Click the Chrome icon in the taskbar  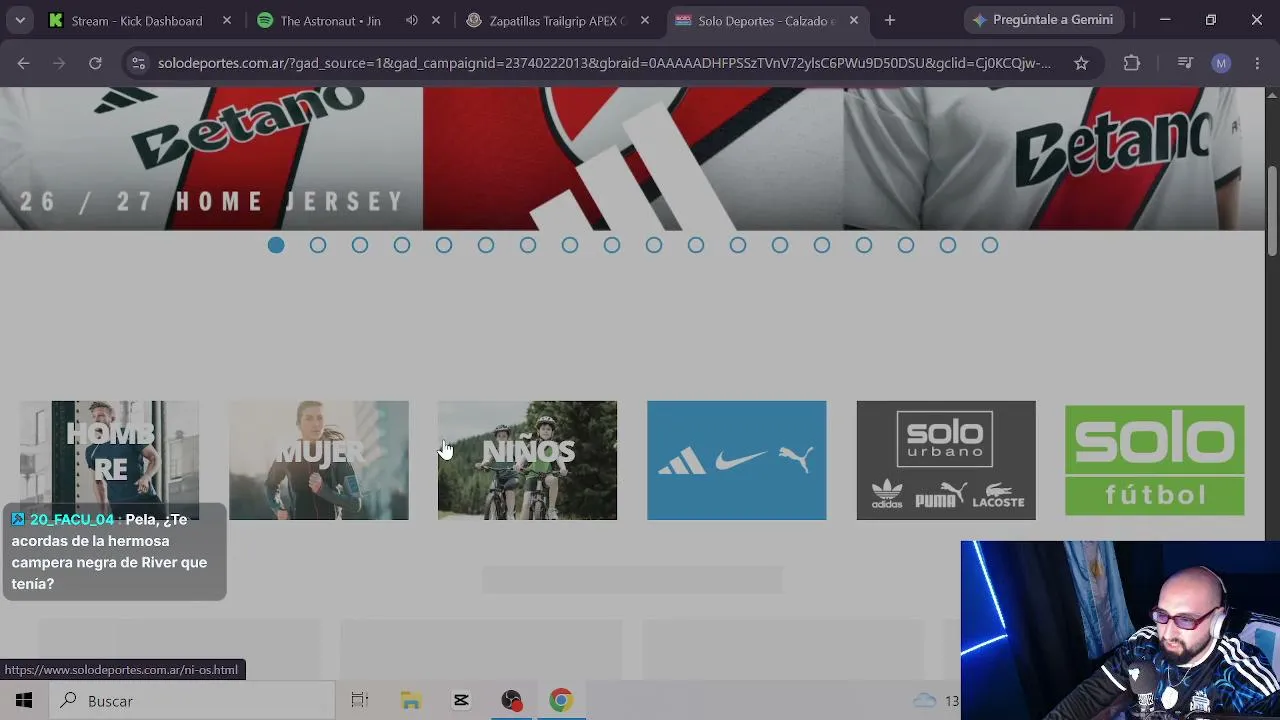[x=561, y=701]
